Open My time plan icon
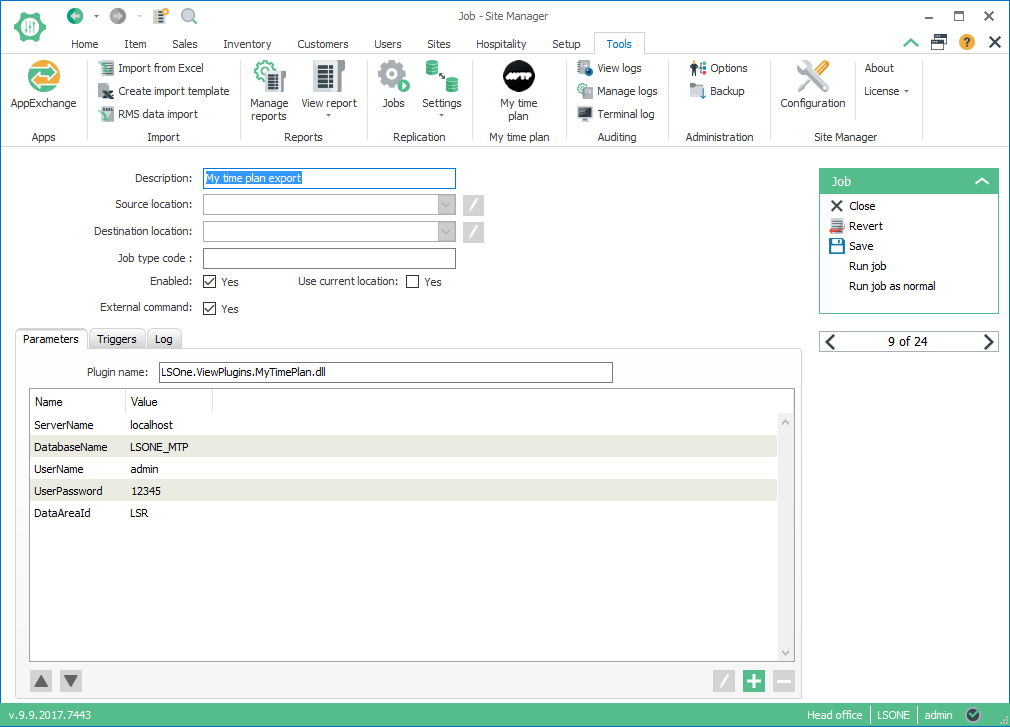The image size is (1010, 727). 518,78
